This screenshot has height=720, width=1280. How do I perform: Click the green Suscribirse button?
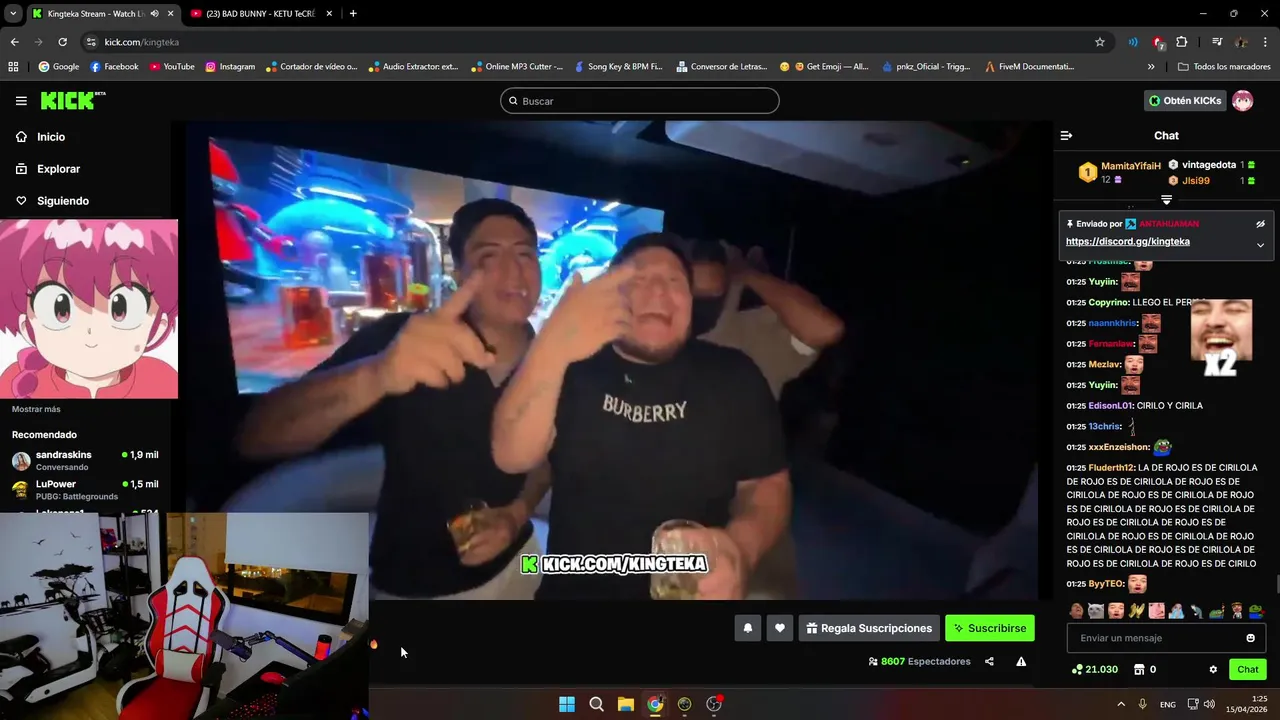coord(990,628)
